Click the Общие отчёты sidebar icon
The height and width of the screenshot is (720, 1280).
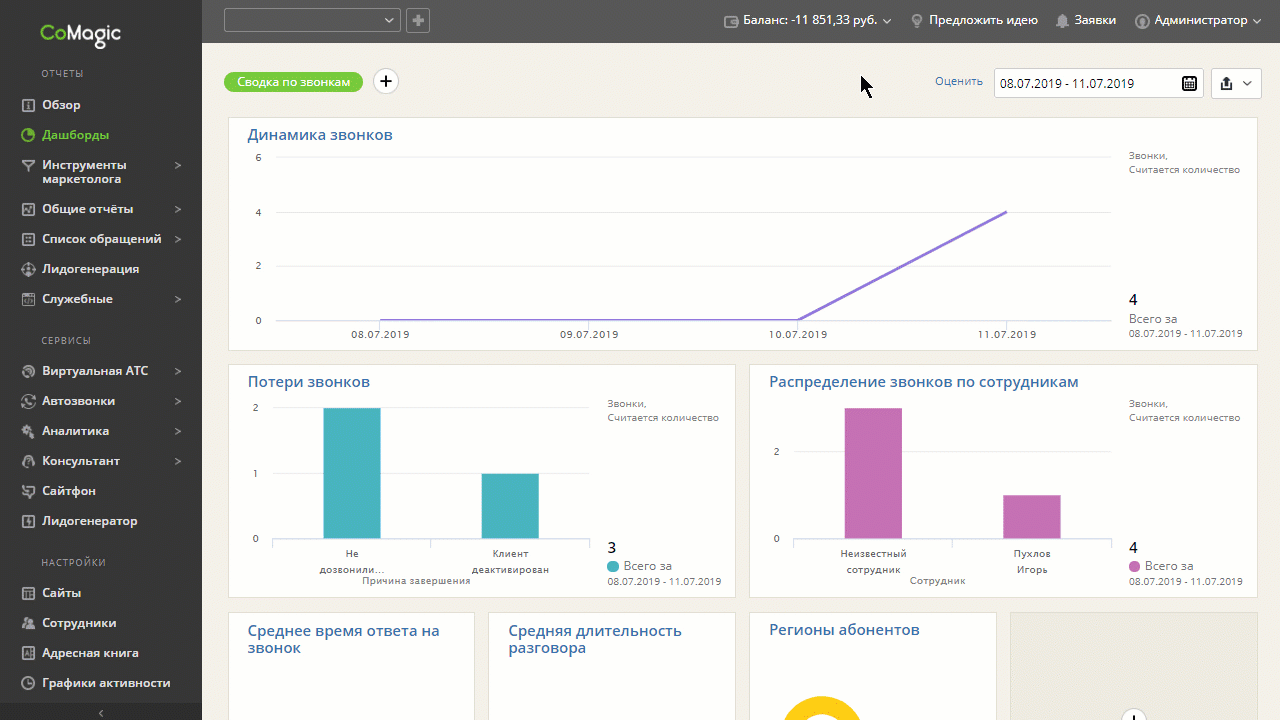coord(28,209)
